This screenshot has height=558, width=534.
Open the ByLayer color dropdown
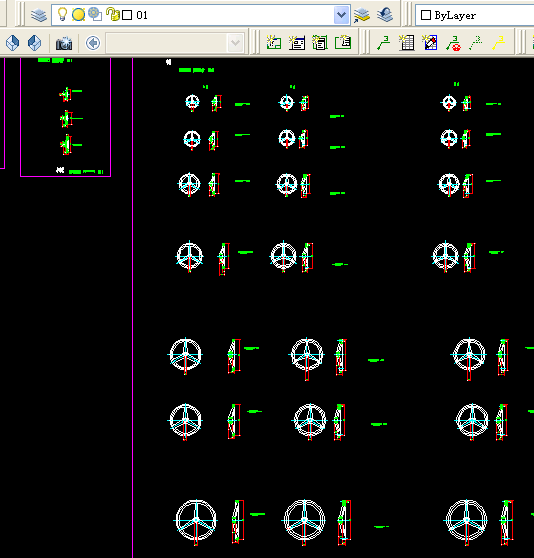click(x=474, y=15)
